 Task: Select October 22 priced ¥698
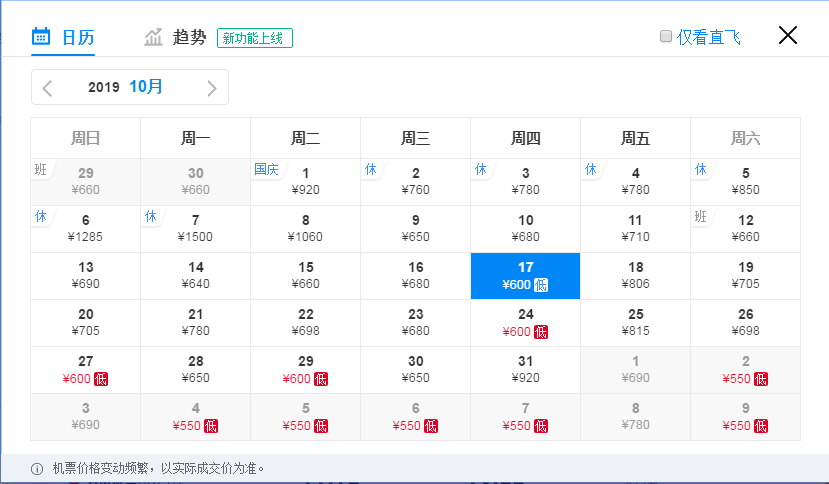tap(306, 323)
